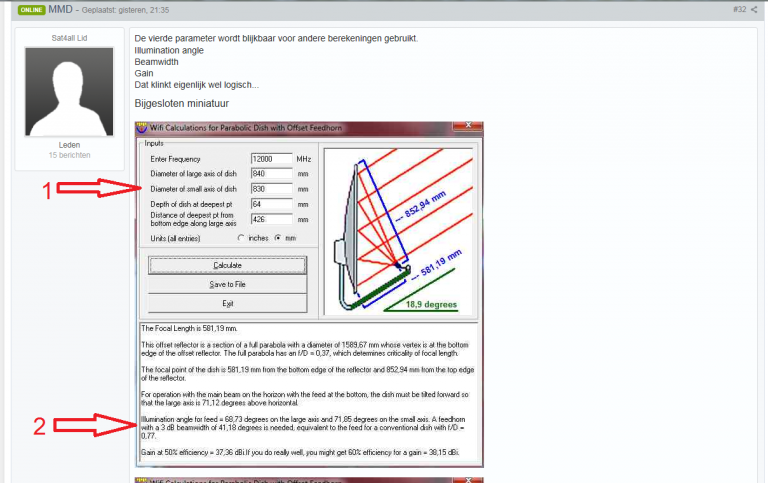The image size is (768, 483).
Task: Click the large axis diameter field
Action: point(271,174)
